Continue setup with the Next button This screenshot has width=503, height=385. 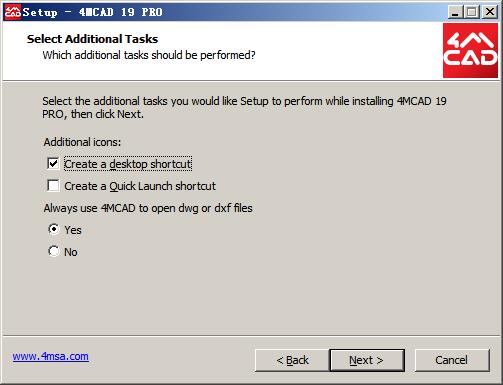tap(367, 360)
